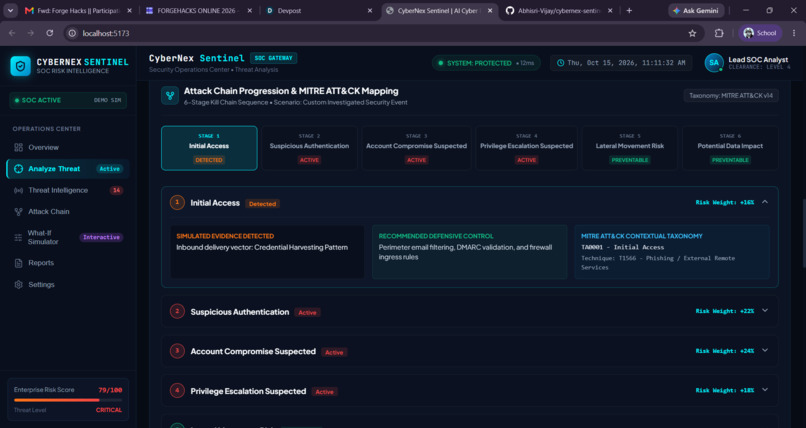This screenshot has height=428, width=806.
Task: Click the Attack Chain Progression header icon
Action: pyautogui.click(x=170, y=96)
